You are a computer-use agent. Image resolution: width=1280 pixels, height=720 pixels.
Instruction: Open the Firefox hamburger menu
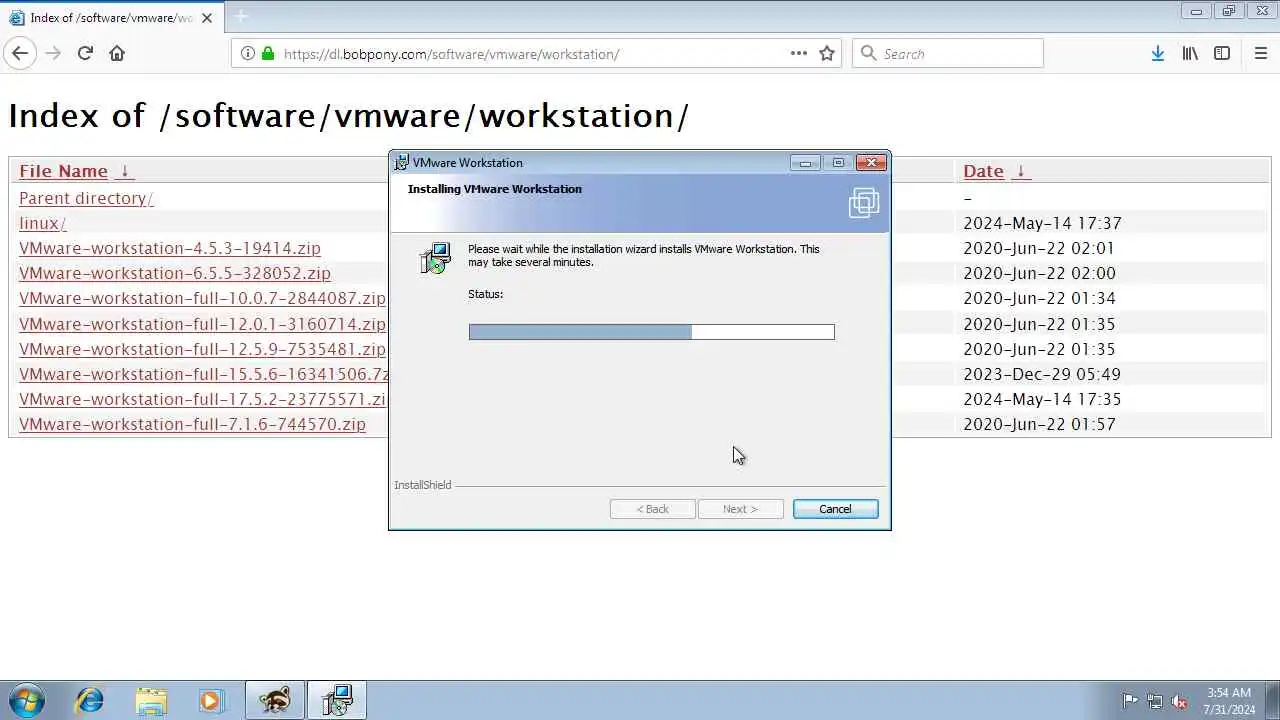coord(1260,54)
